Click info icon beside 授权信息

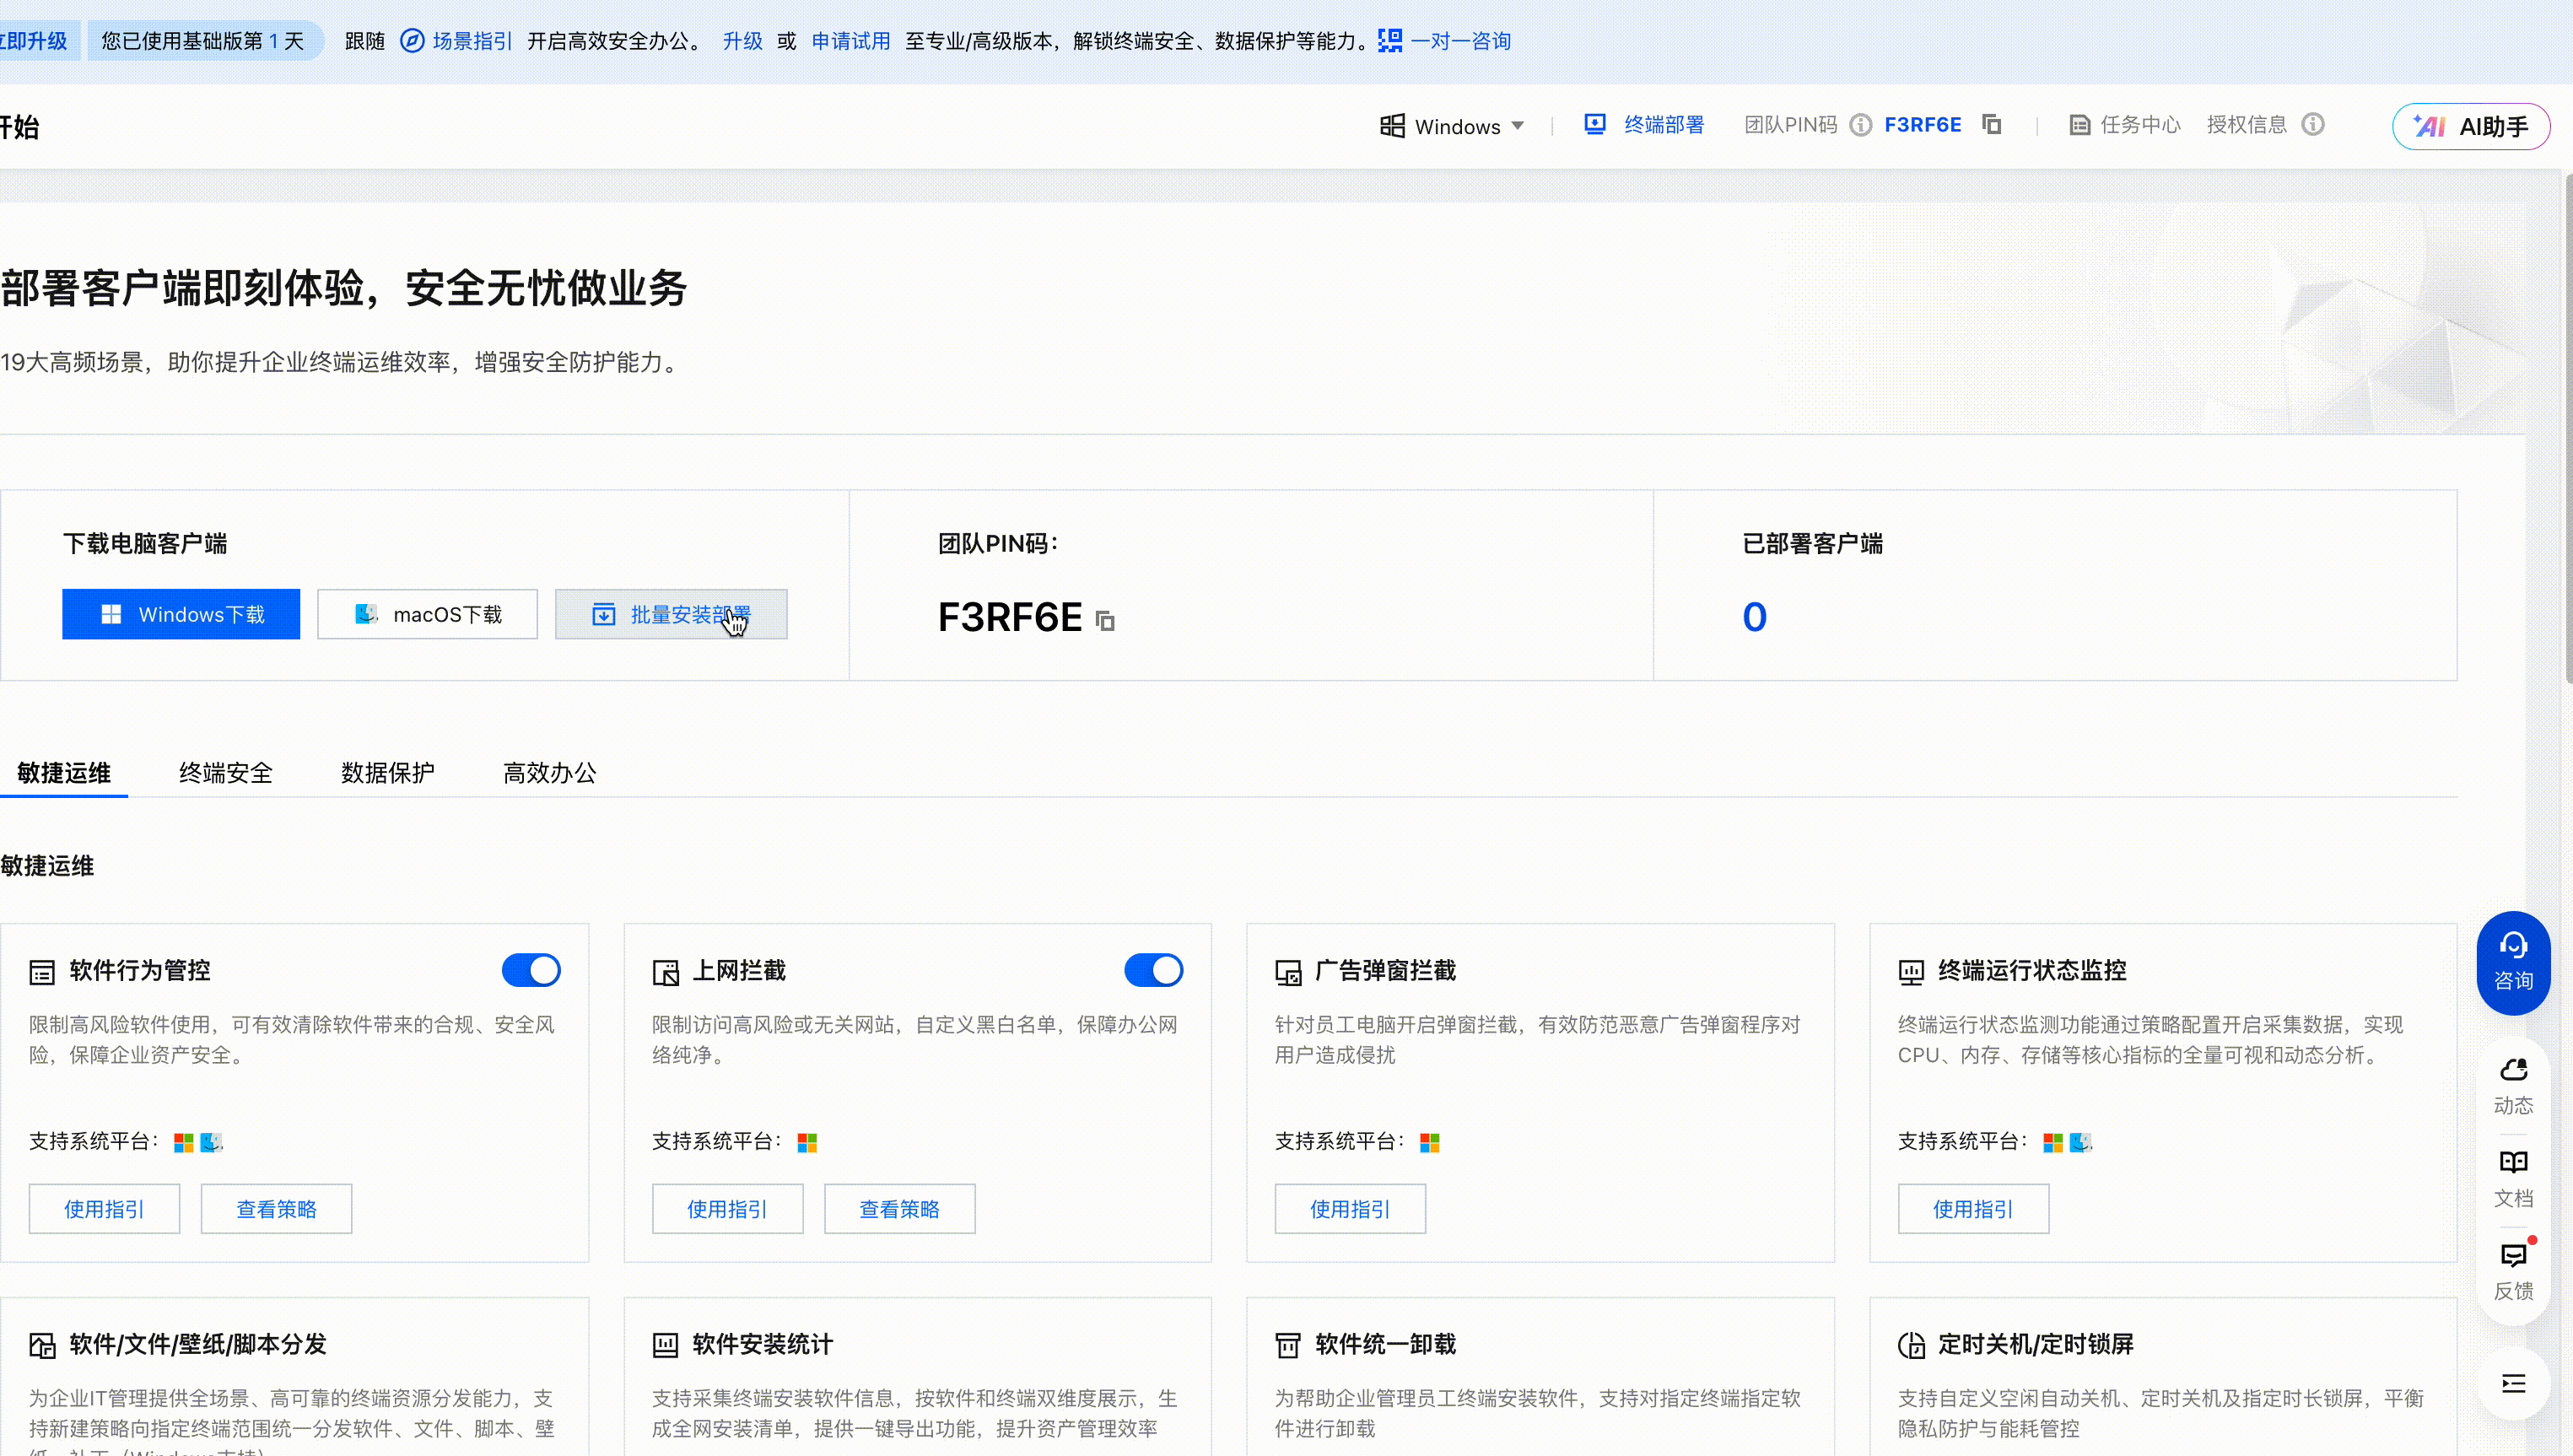[x=2312, y=125]
